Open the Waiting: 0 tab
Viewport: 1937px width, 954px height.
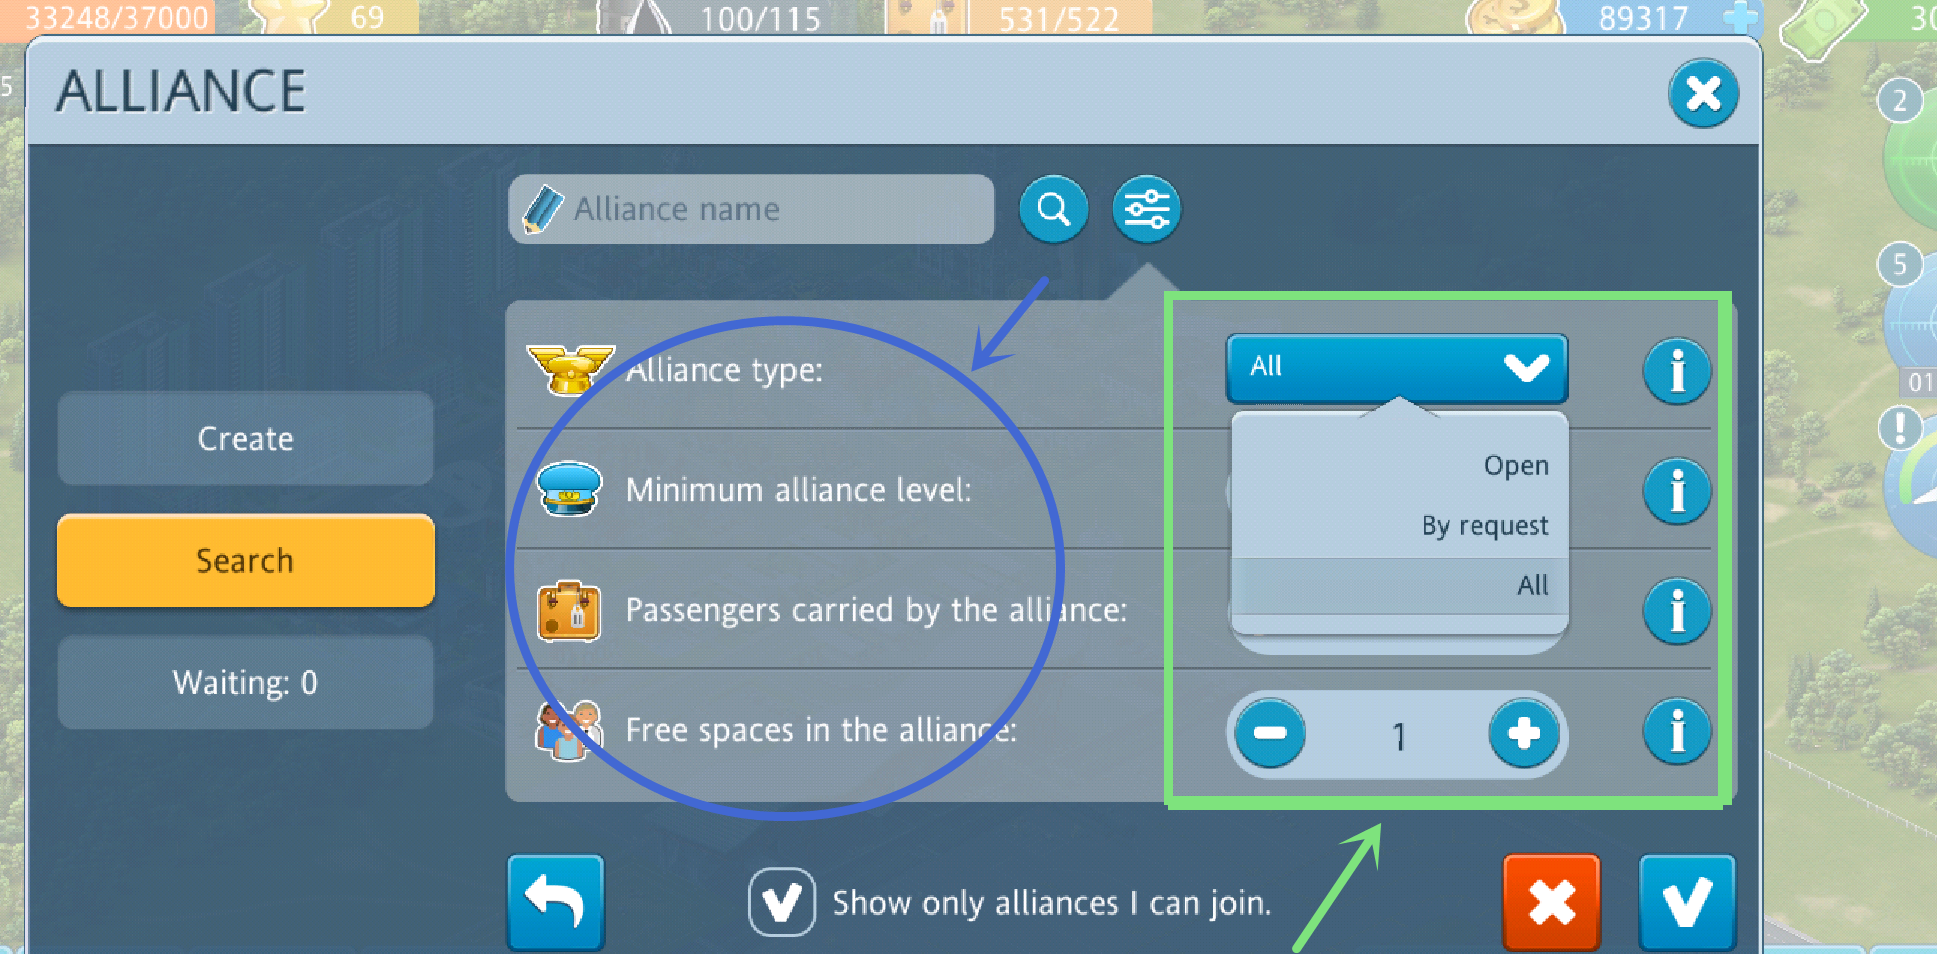coord(245,683)
